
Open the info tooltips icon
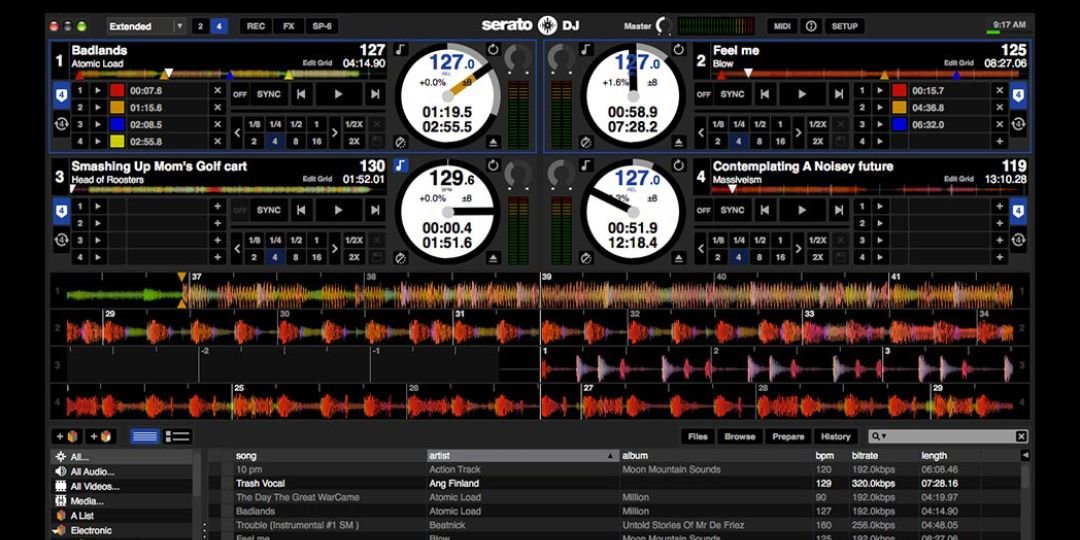pyautogui.click(x=811, y=26)
